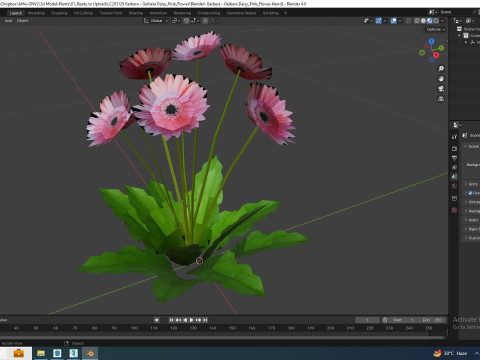Toggle snapping magnet in header
480x360 pixels.
click(186, 21)
